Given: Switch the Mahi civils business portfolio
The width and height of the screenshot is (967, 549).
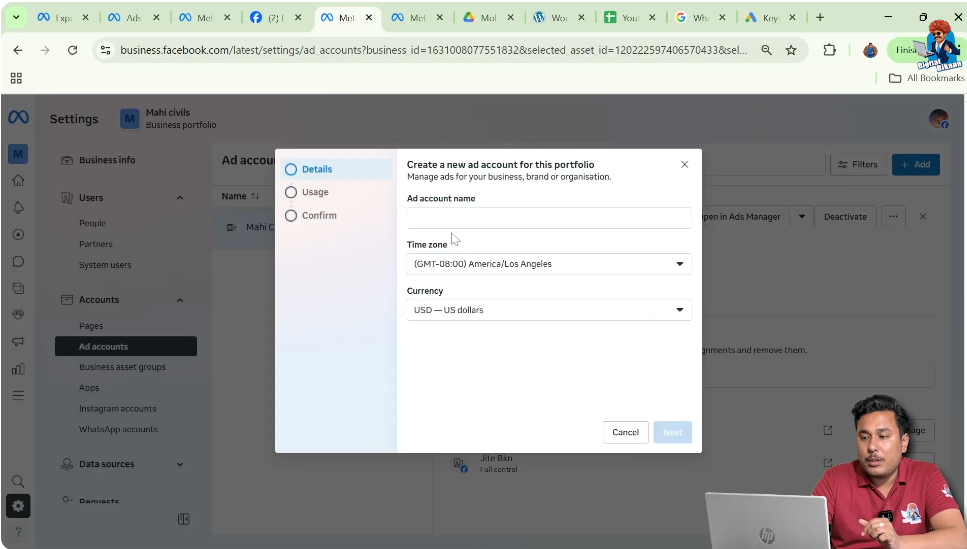Looking at the screenshot, I should pos(168,118).
